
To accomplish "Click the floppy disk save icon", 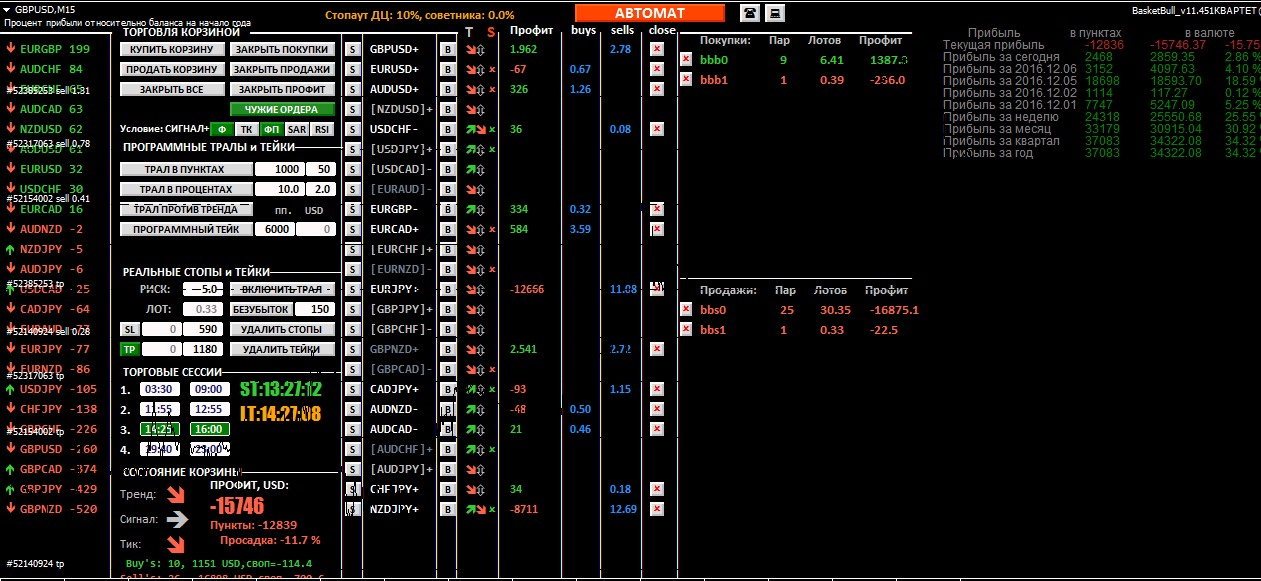I will click(x=774, y=13).
